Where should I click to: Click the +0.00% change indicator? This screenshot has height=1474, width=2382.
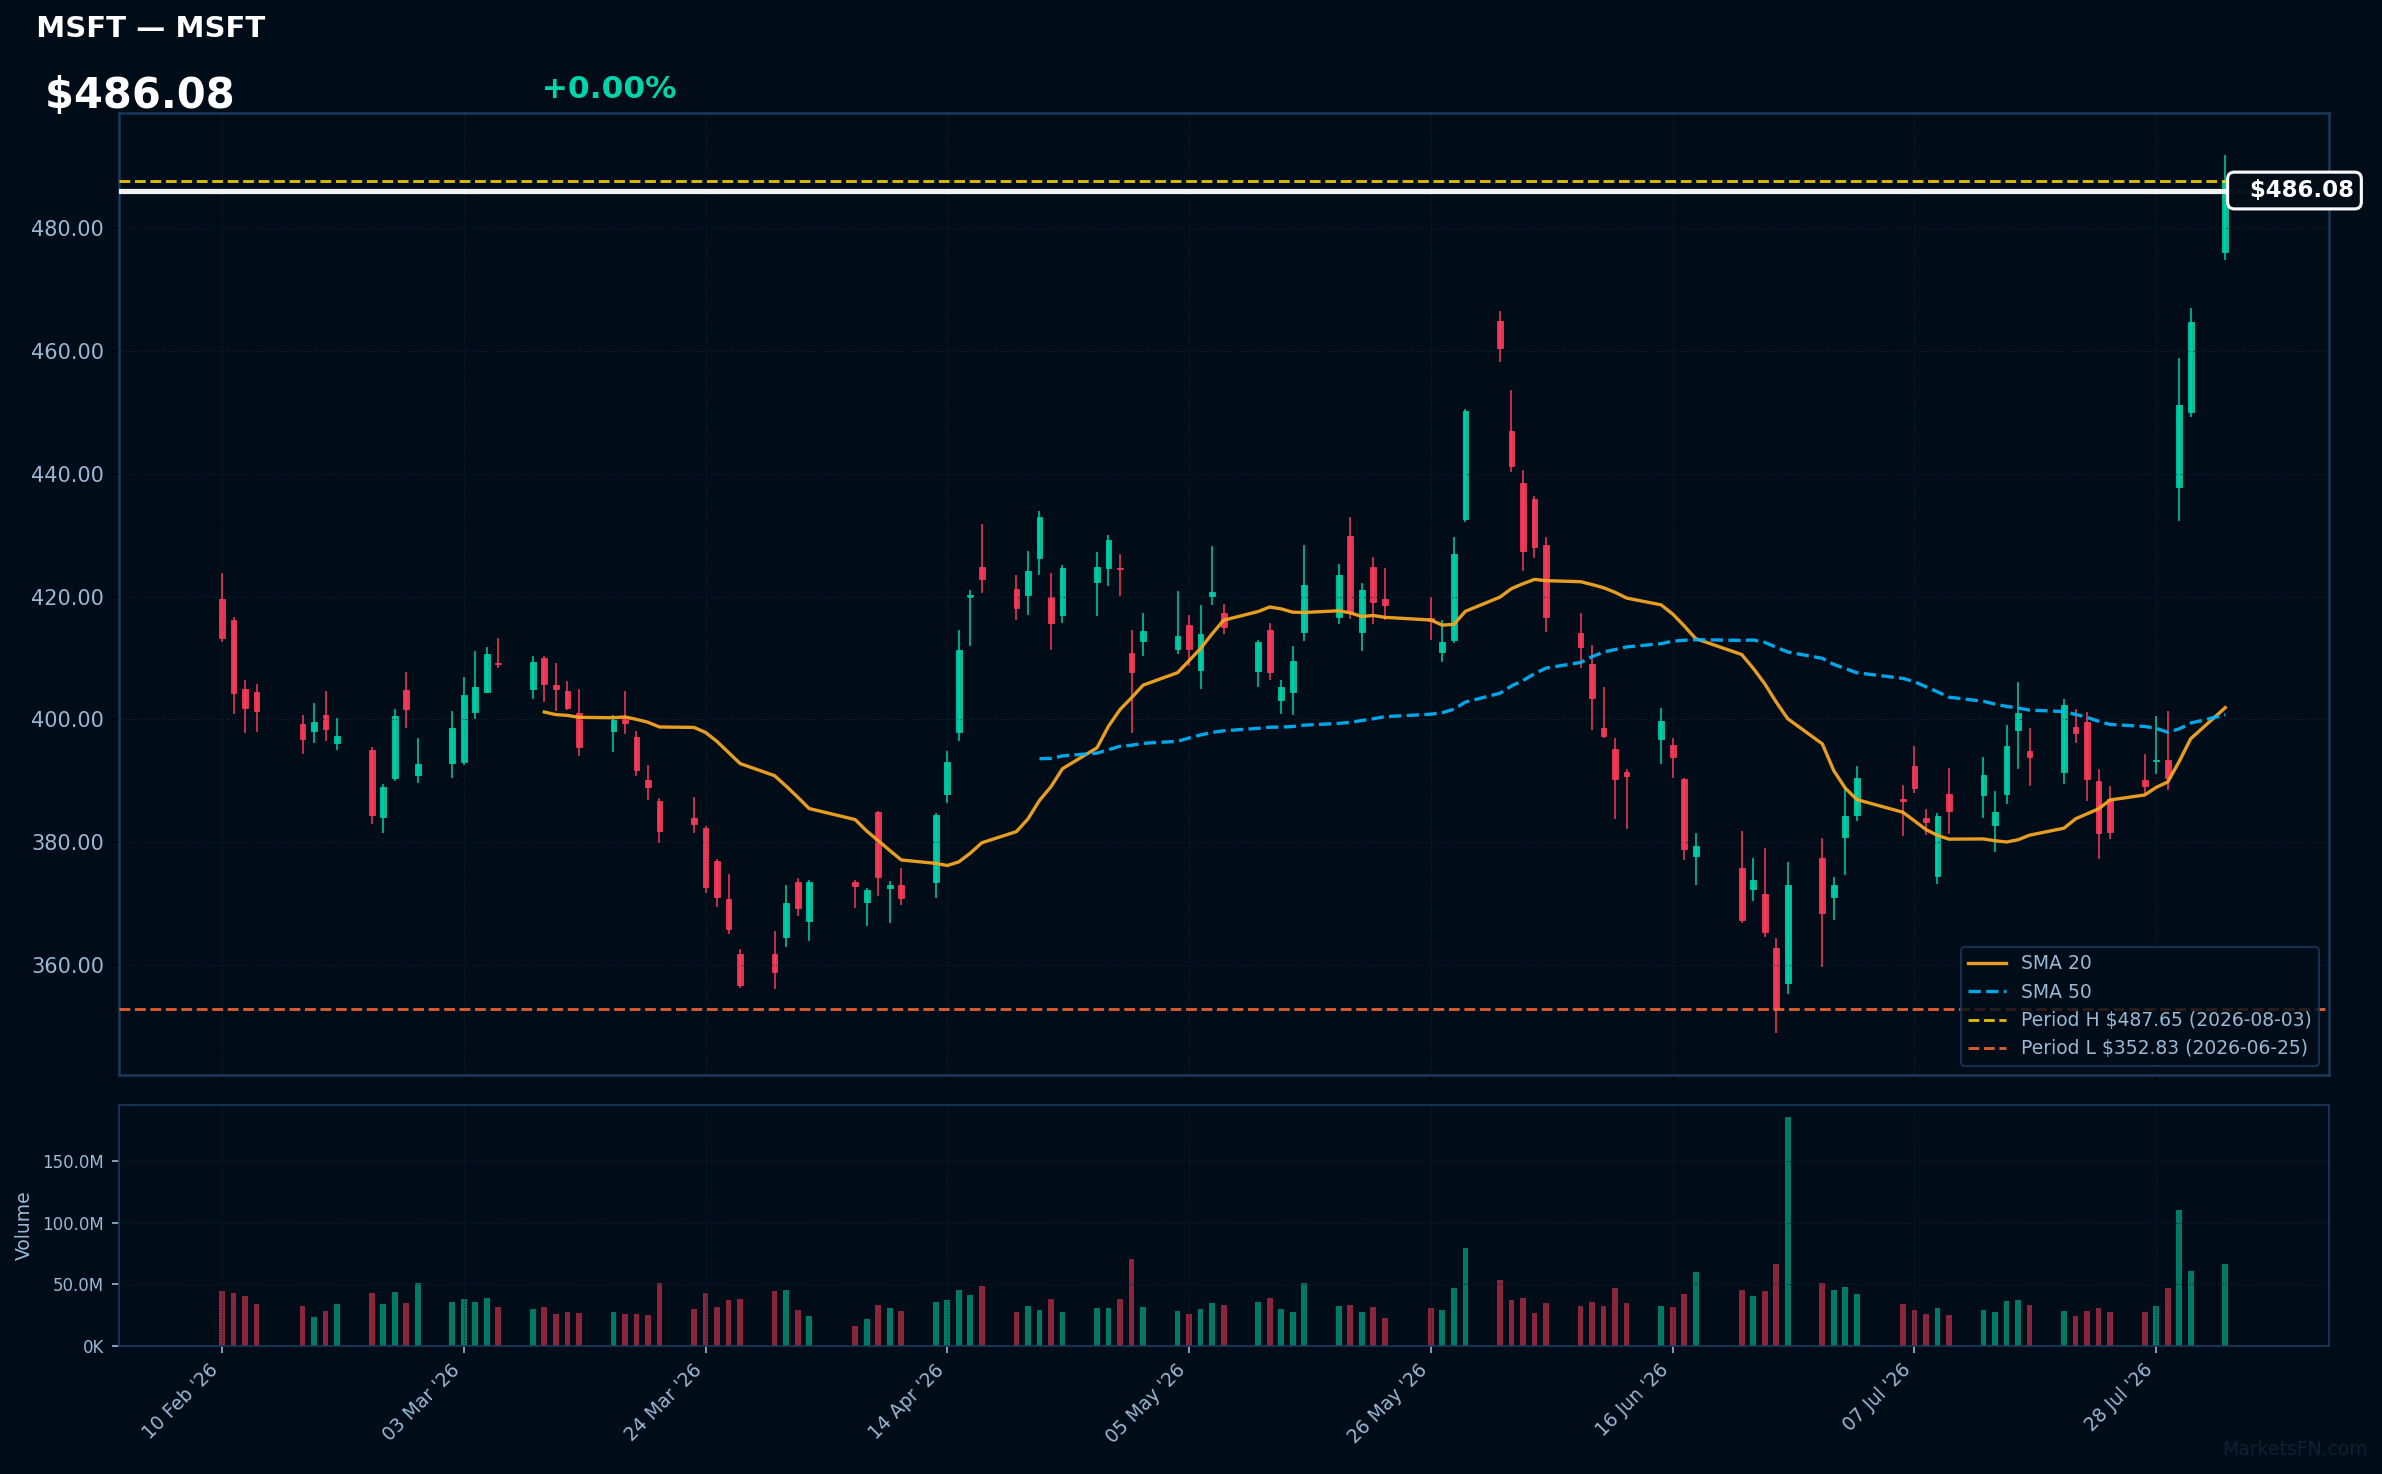609,88
